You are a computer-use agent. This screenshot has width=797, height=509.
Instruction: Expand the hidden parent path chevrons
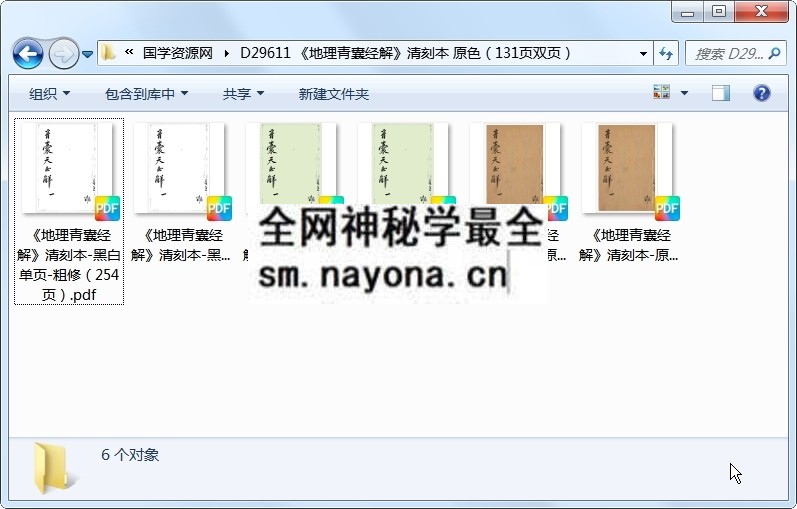tap(129, 52)
